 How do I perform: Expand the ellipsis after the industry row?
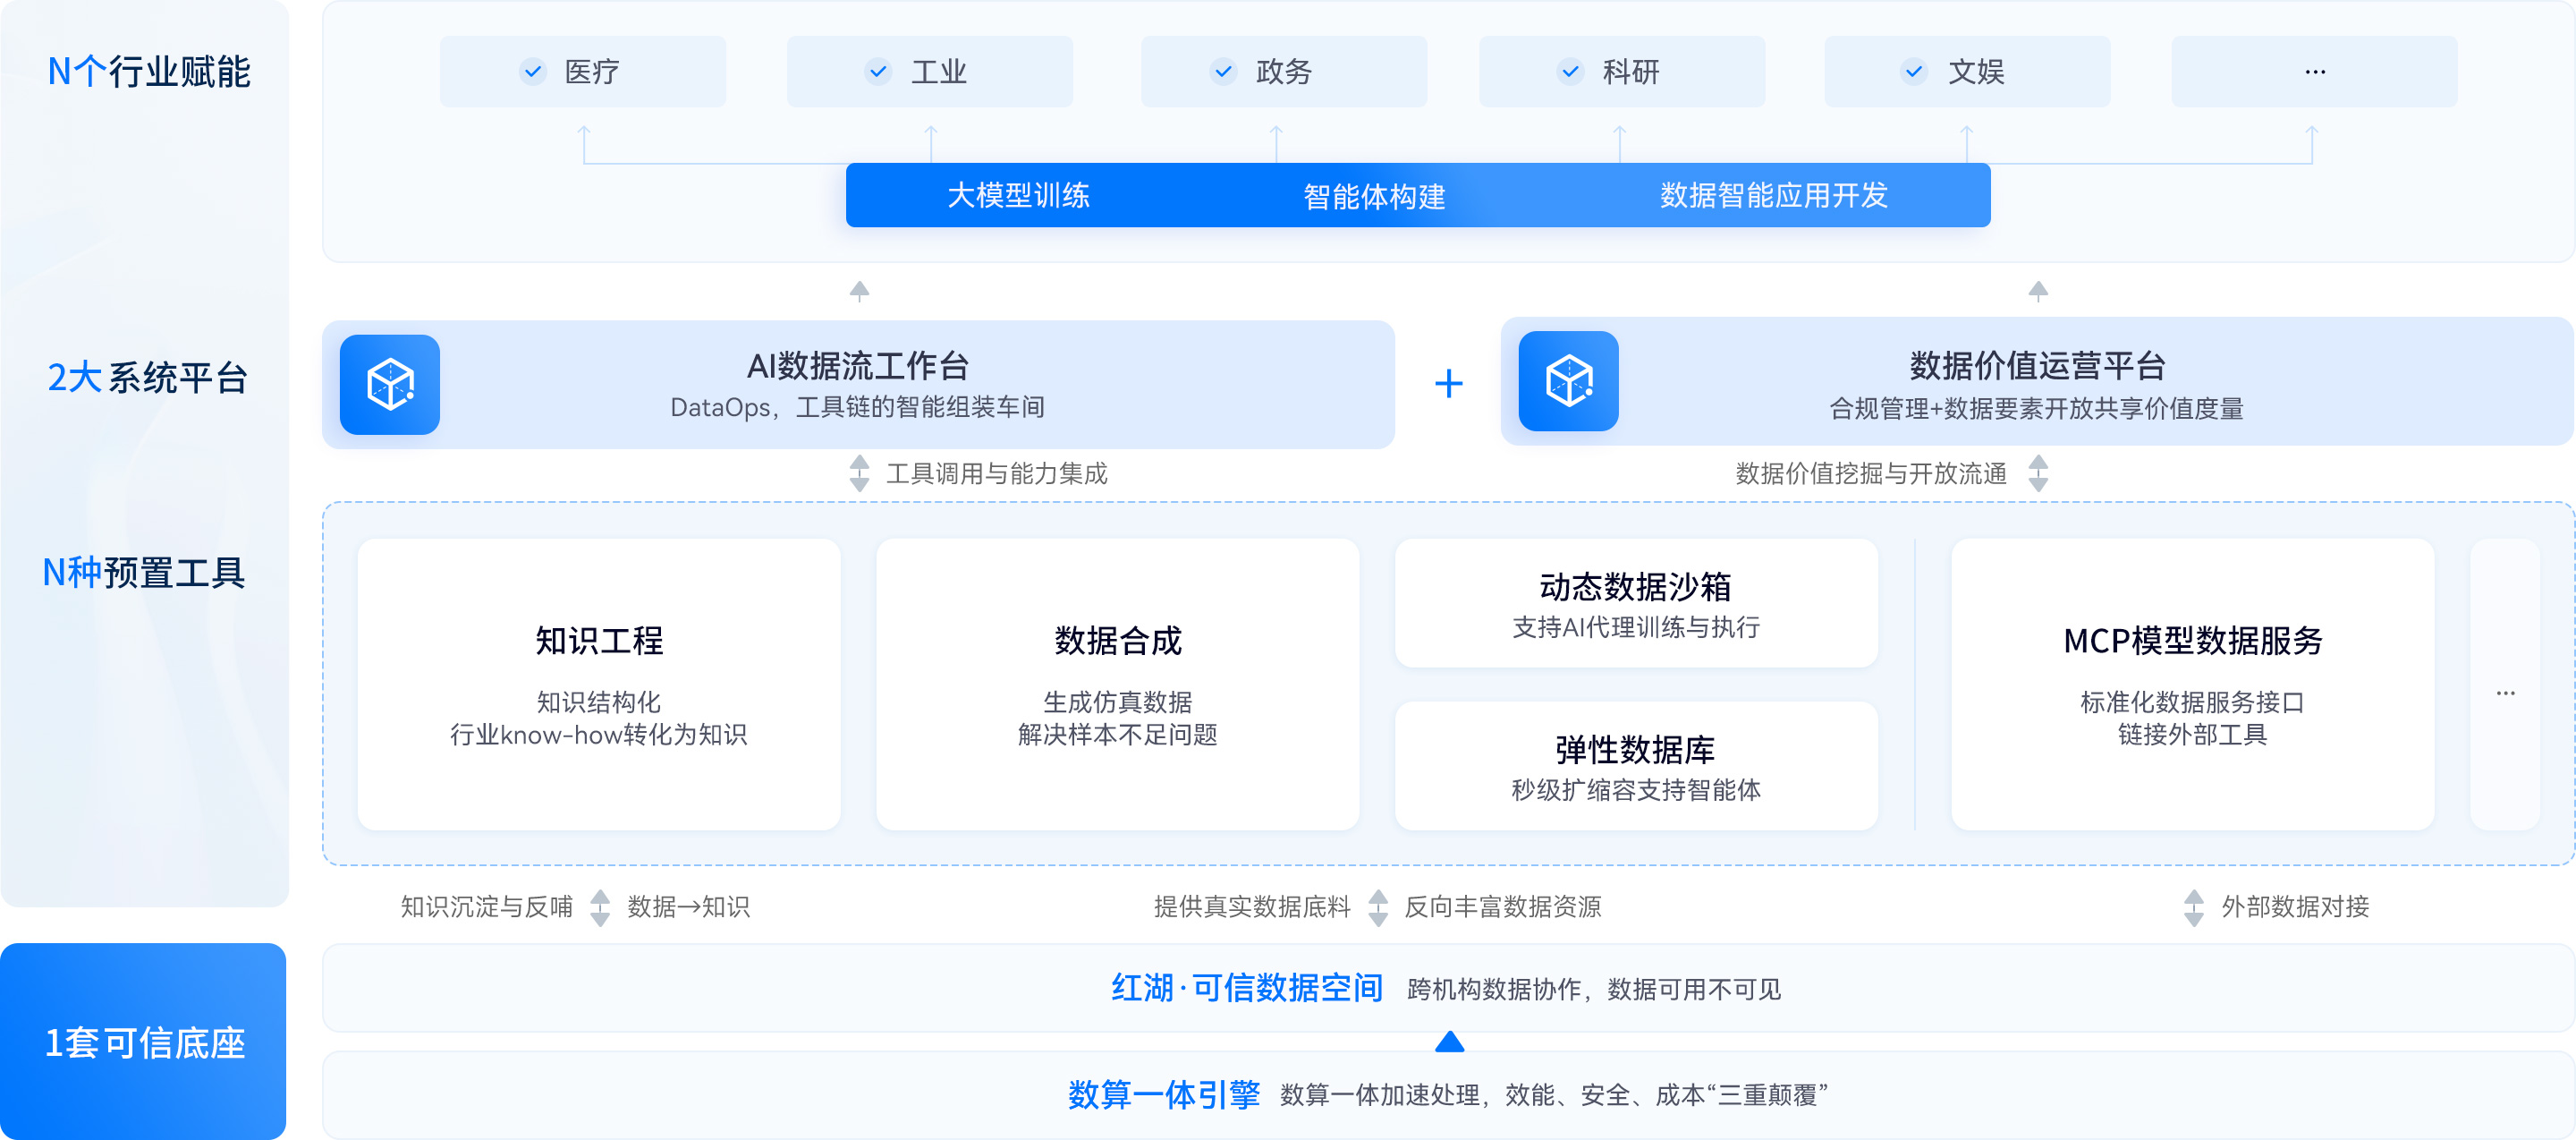point(2313,71)
